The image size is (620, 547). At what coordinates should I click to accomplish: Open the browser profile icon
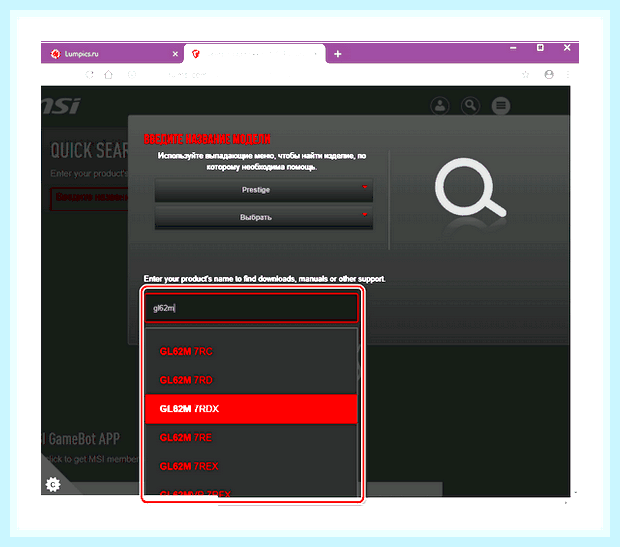(549, 74)
